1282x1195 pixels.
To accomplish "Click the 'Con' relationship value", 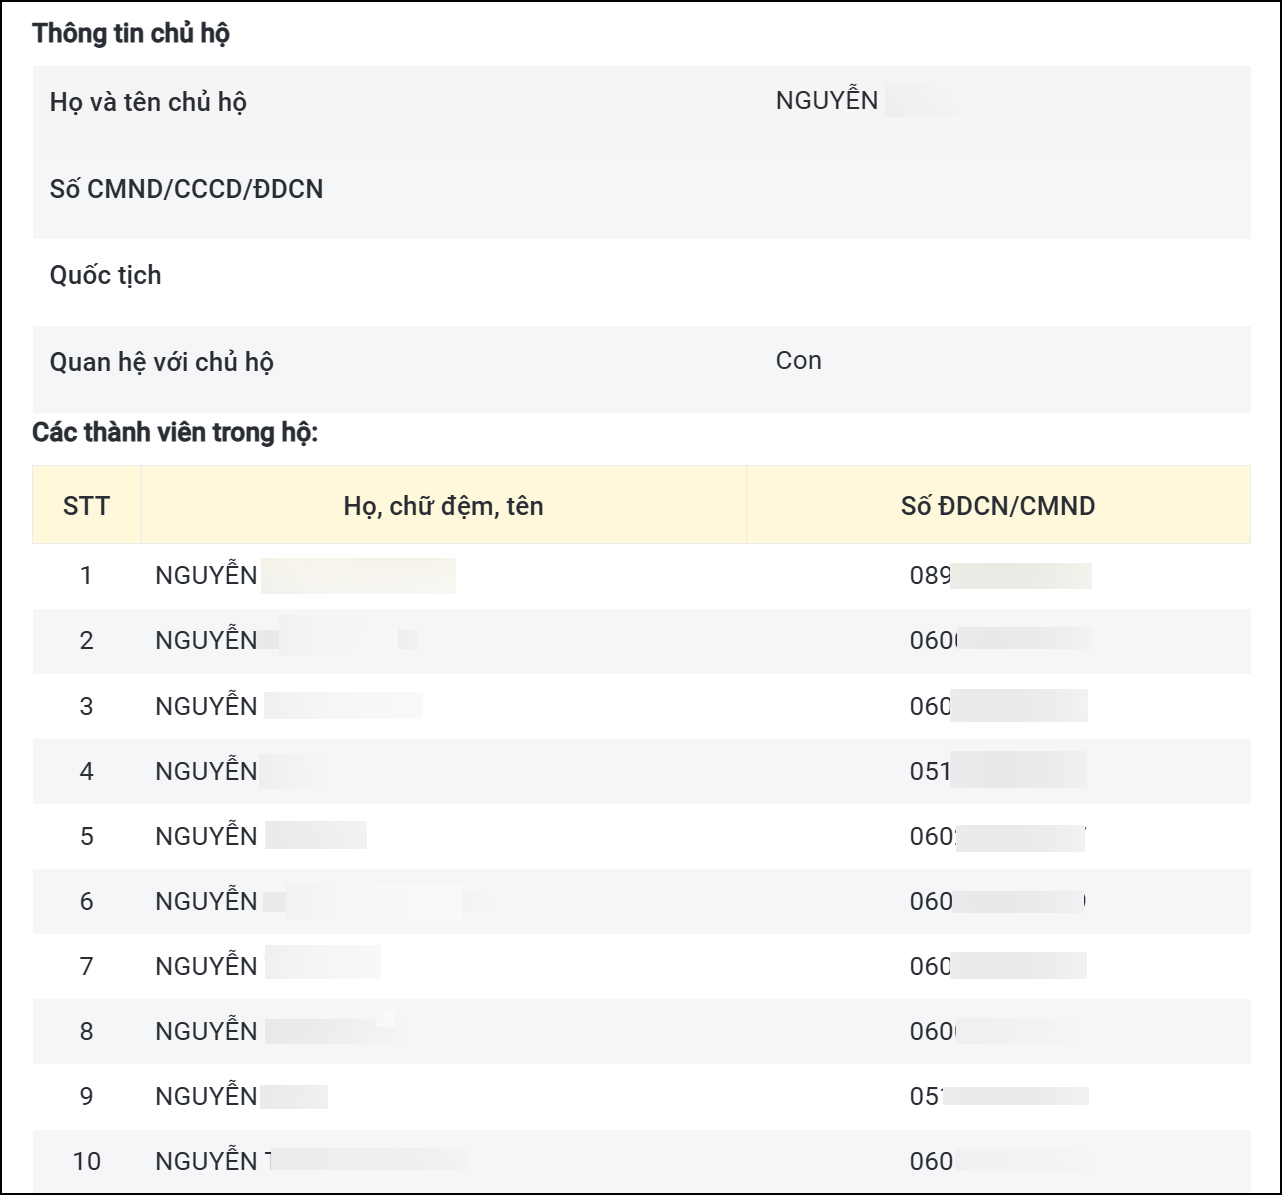I will (x=798, y=360).
